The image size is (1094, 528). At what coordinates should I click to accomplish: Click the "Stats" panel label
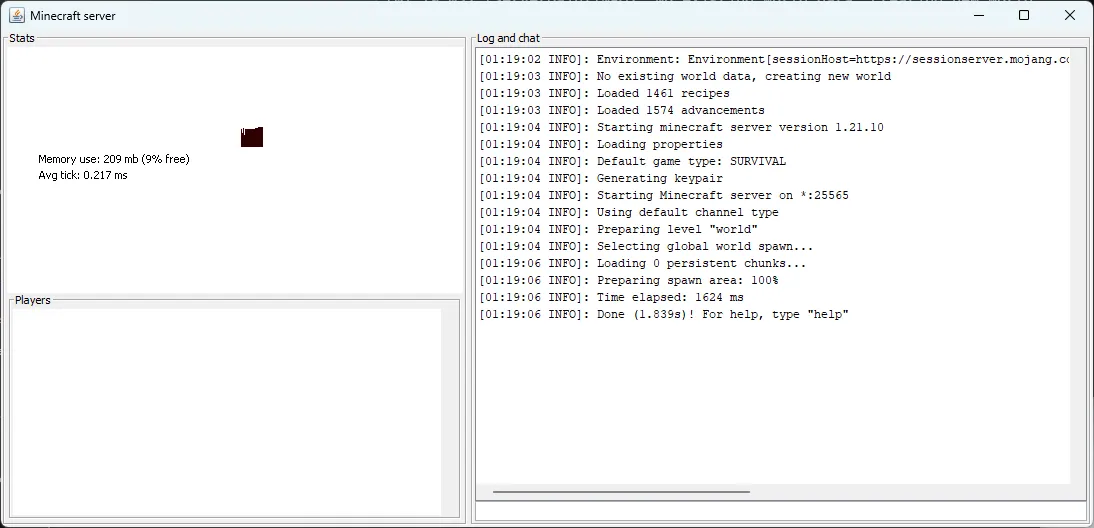22,38
